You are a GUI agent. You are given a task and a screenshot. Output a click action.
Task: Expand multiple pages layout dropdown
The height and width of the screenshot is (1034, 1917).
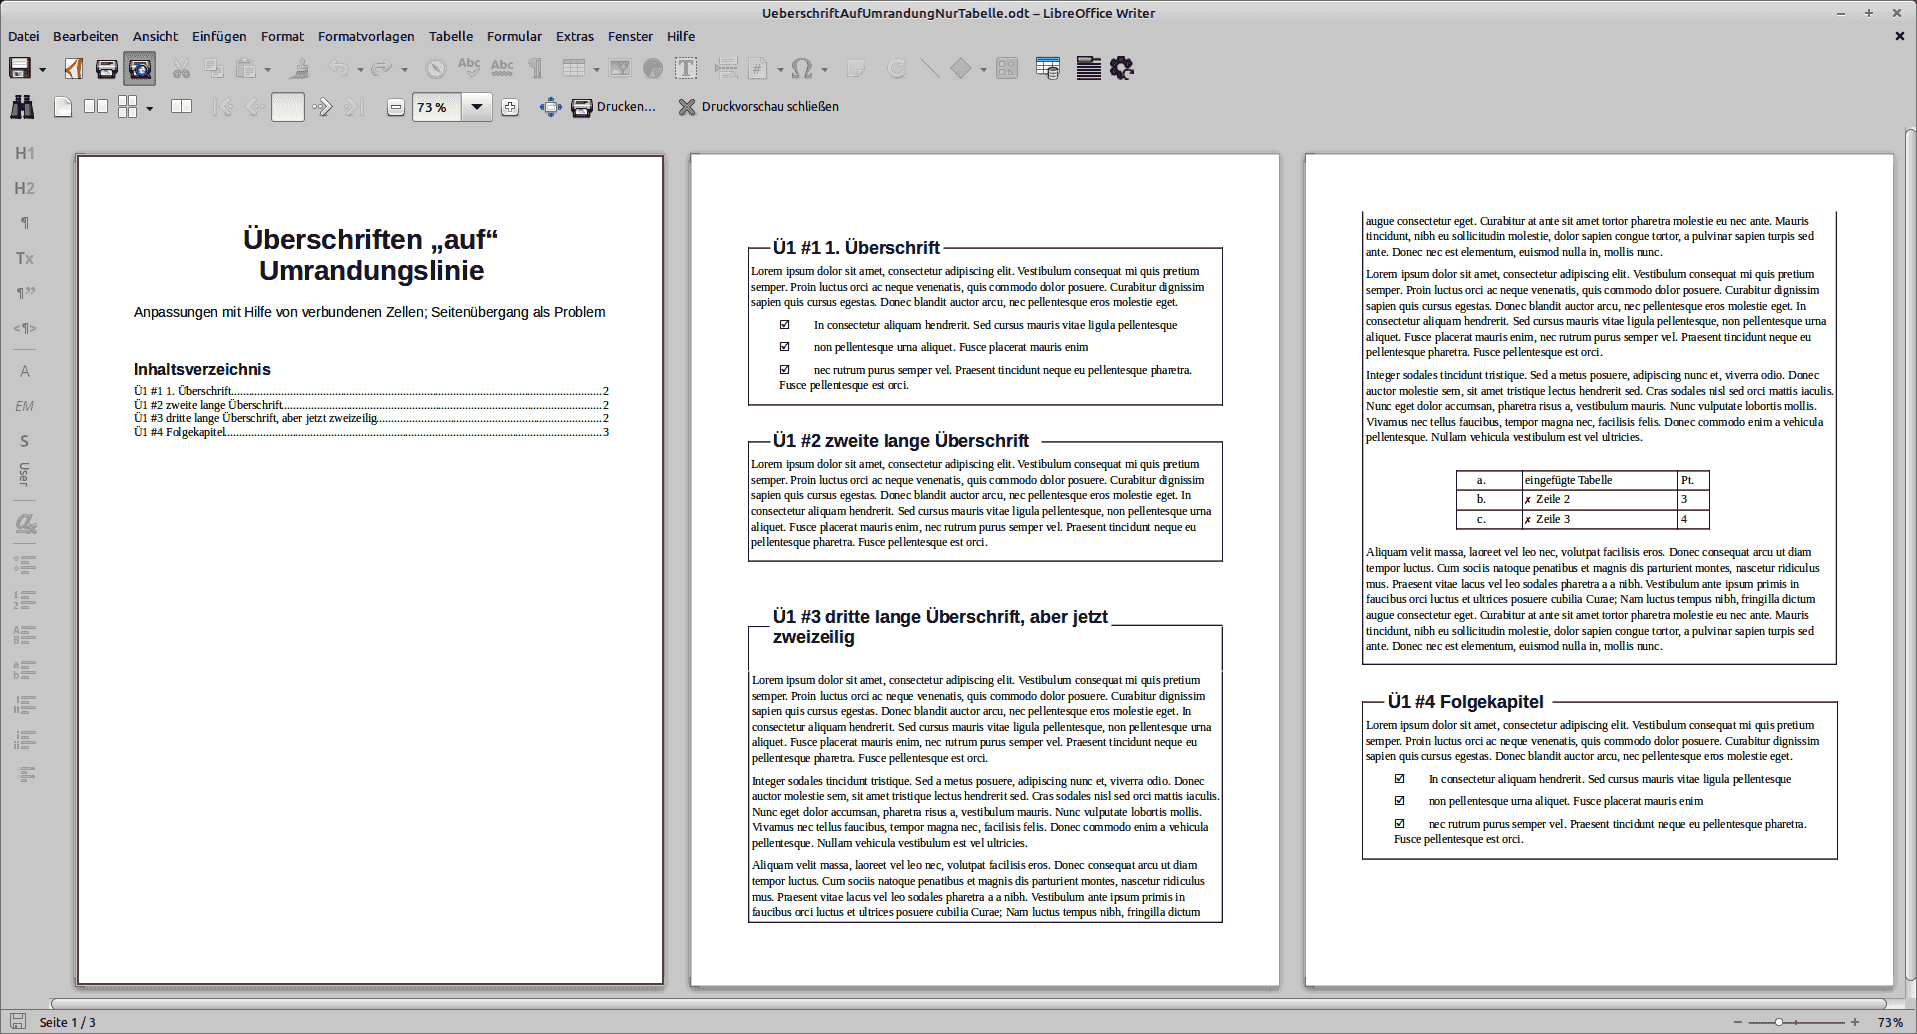[x=149, y=108]
